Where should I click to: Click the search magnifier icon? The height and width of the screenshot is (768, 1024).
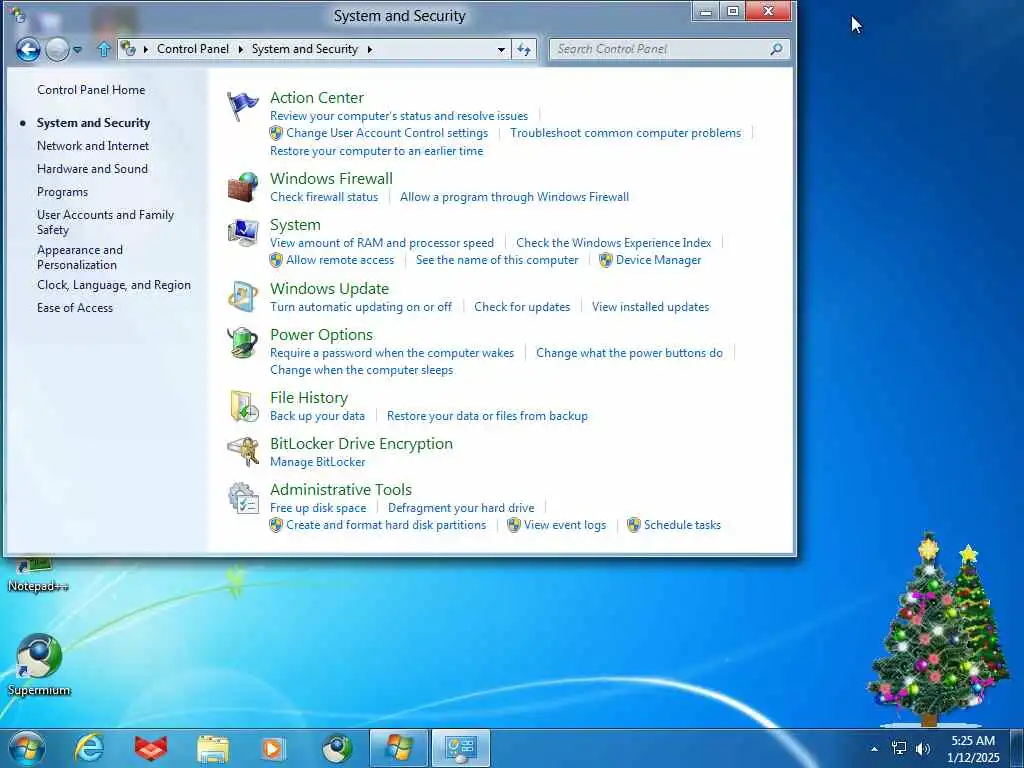776,49
